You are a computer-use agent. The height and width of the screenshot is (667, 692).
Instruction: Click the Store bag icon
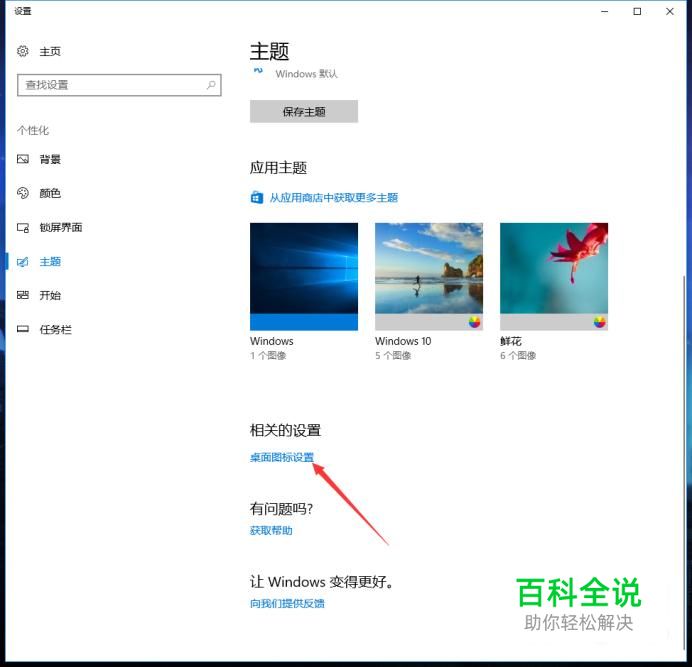tap(257, 197)
